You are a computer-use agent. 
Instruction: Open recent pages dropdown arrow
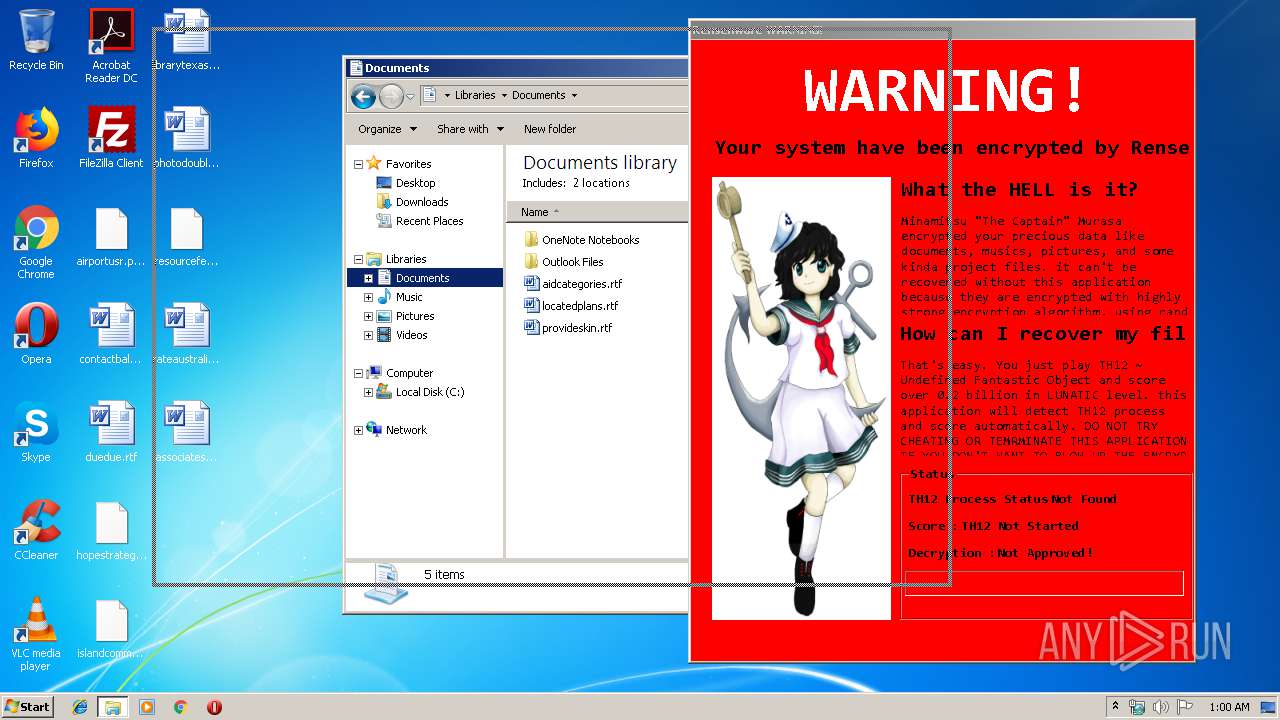(x=410, y=97)
